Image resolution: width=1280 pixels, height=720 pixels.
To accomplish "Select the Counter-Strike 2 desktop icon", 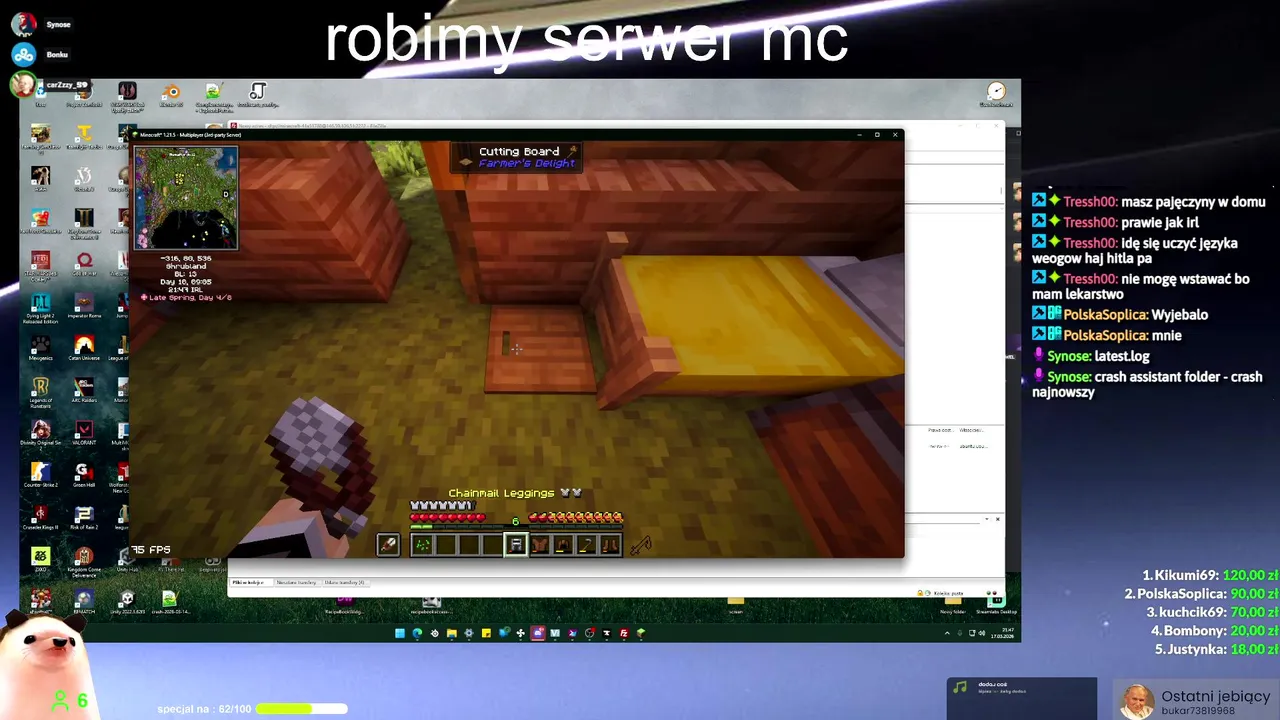I will click(40, 475).
